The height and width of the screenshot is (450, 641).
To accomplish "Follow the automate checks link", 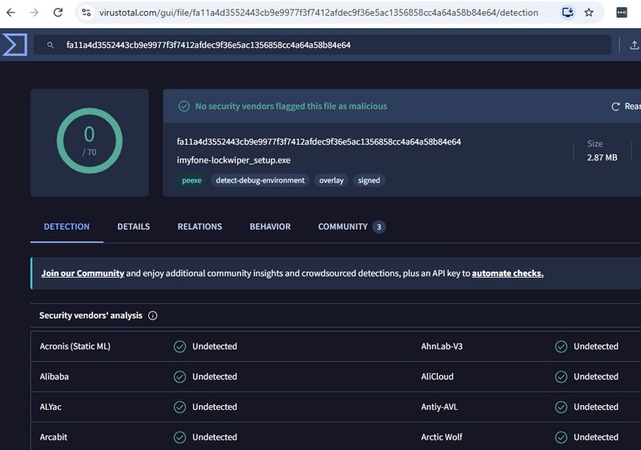I will pos(508,273).
